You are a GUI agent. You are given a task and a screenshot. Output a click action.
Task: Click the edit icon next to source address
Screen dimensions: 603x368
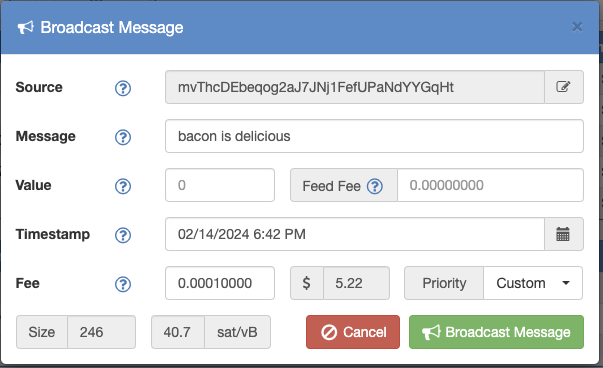click(564, 87)
